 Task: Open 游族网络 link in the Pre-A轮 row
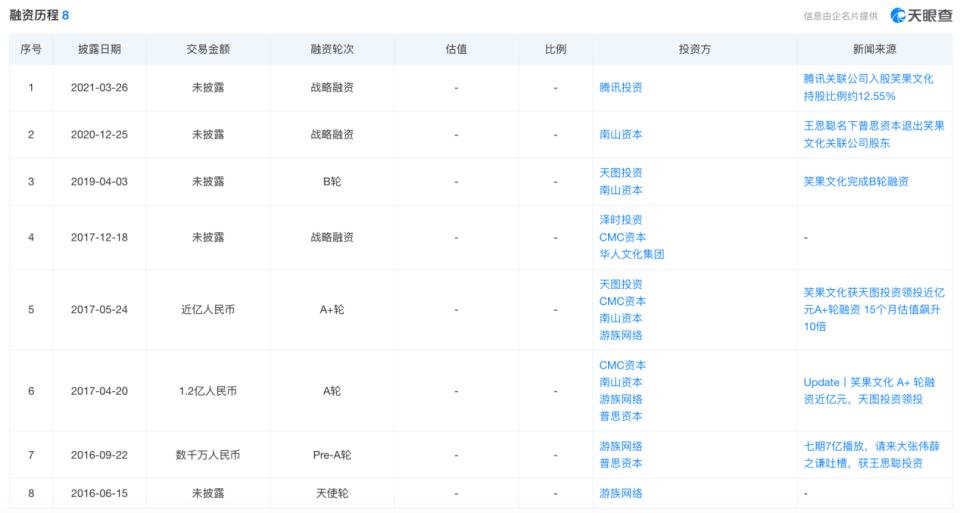620,446
